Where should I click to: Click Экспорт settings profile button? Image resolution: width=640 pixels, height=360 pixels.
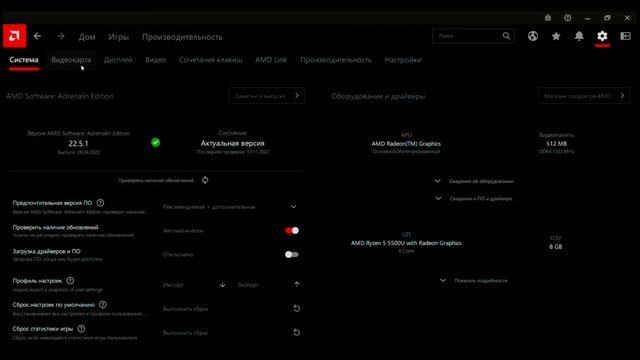click(x=248, y=285)
